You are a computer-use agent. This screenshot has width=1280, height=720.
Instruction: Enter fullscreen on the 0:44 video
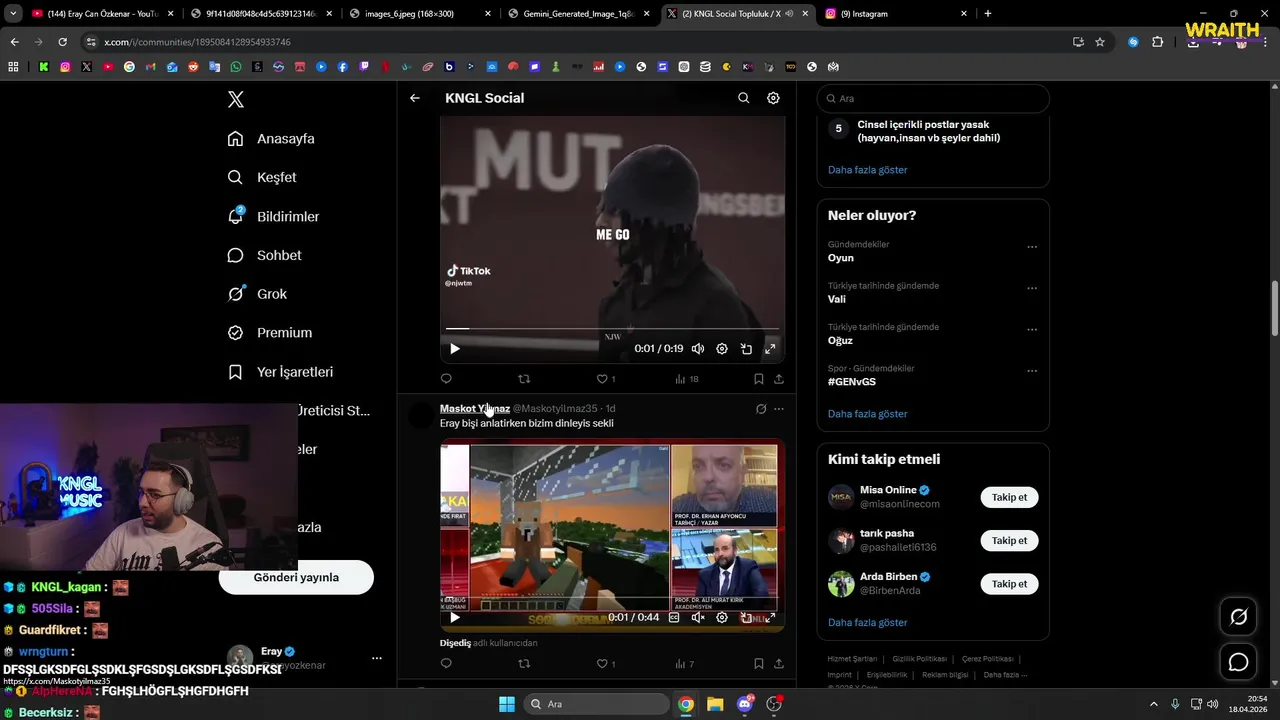click(770, 618)
